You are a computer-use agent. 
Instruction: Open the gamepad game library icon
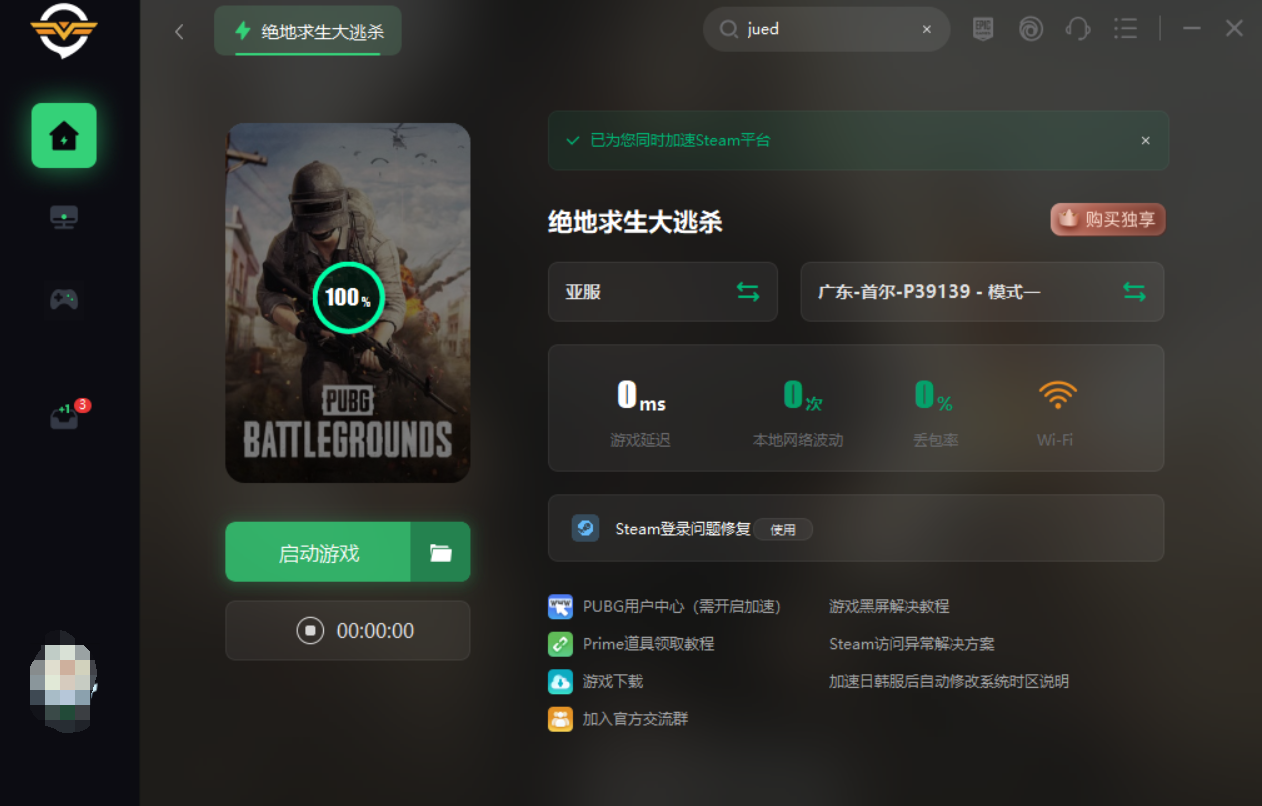pos(64,299)
